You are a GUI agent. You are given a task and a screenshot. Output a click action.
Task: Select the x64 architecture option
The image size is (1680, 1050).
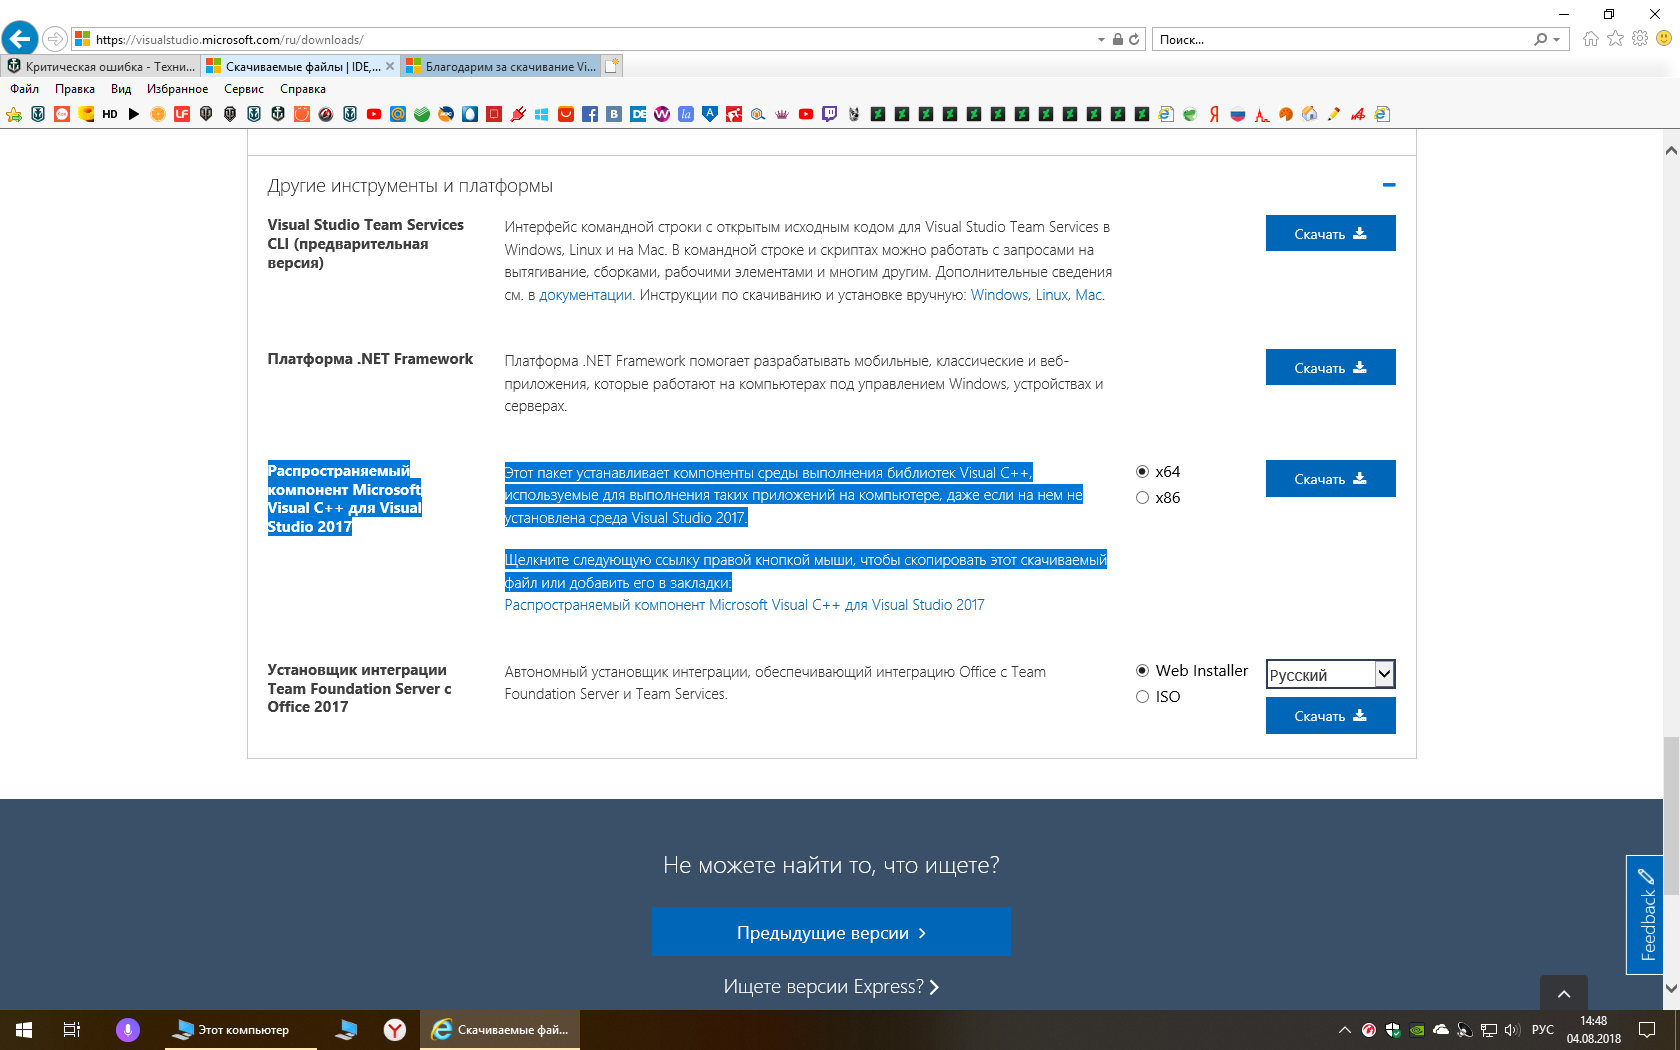point(1142,472)
